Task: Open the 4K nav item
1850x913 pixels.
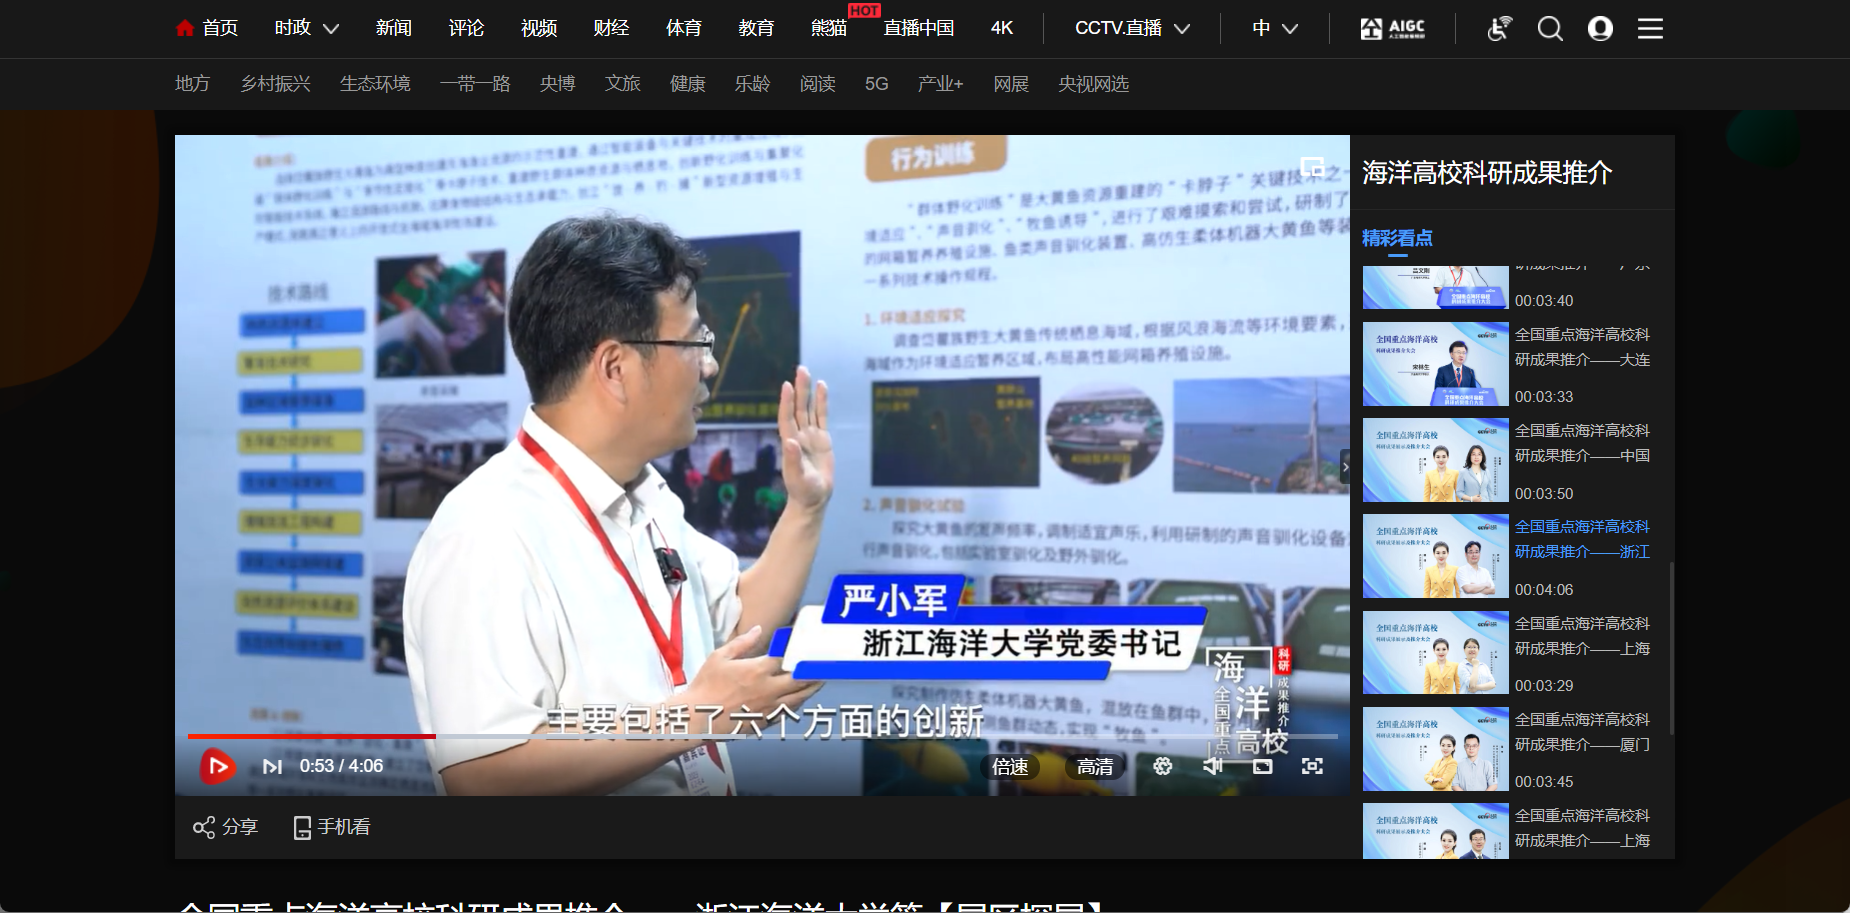Action: pyautogui.click(x=1002, y=28)
